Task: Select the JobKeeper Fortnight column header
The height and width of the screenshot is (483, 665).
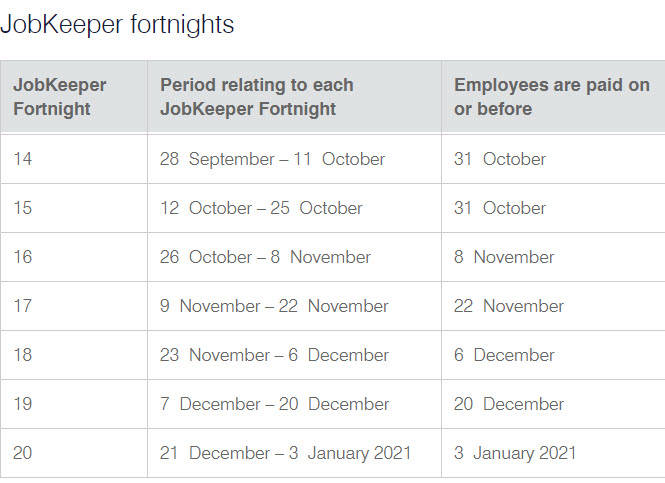Action: coord(59,97)
